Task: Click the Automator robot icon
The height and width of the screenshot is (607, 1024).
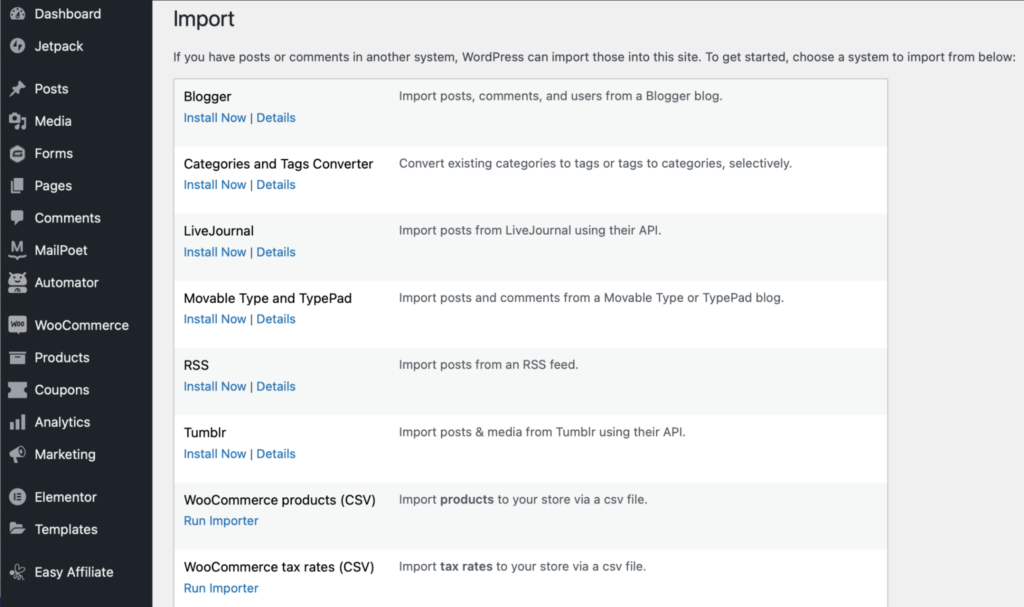Action: (18, 282)
